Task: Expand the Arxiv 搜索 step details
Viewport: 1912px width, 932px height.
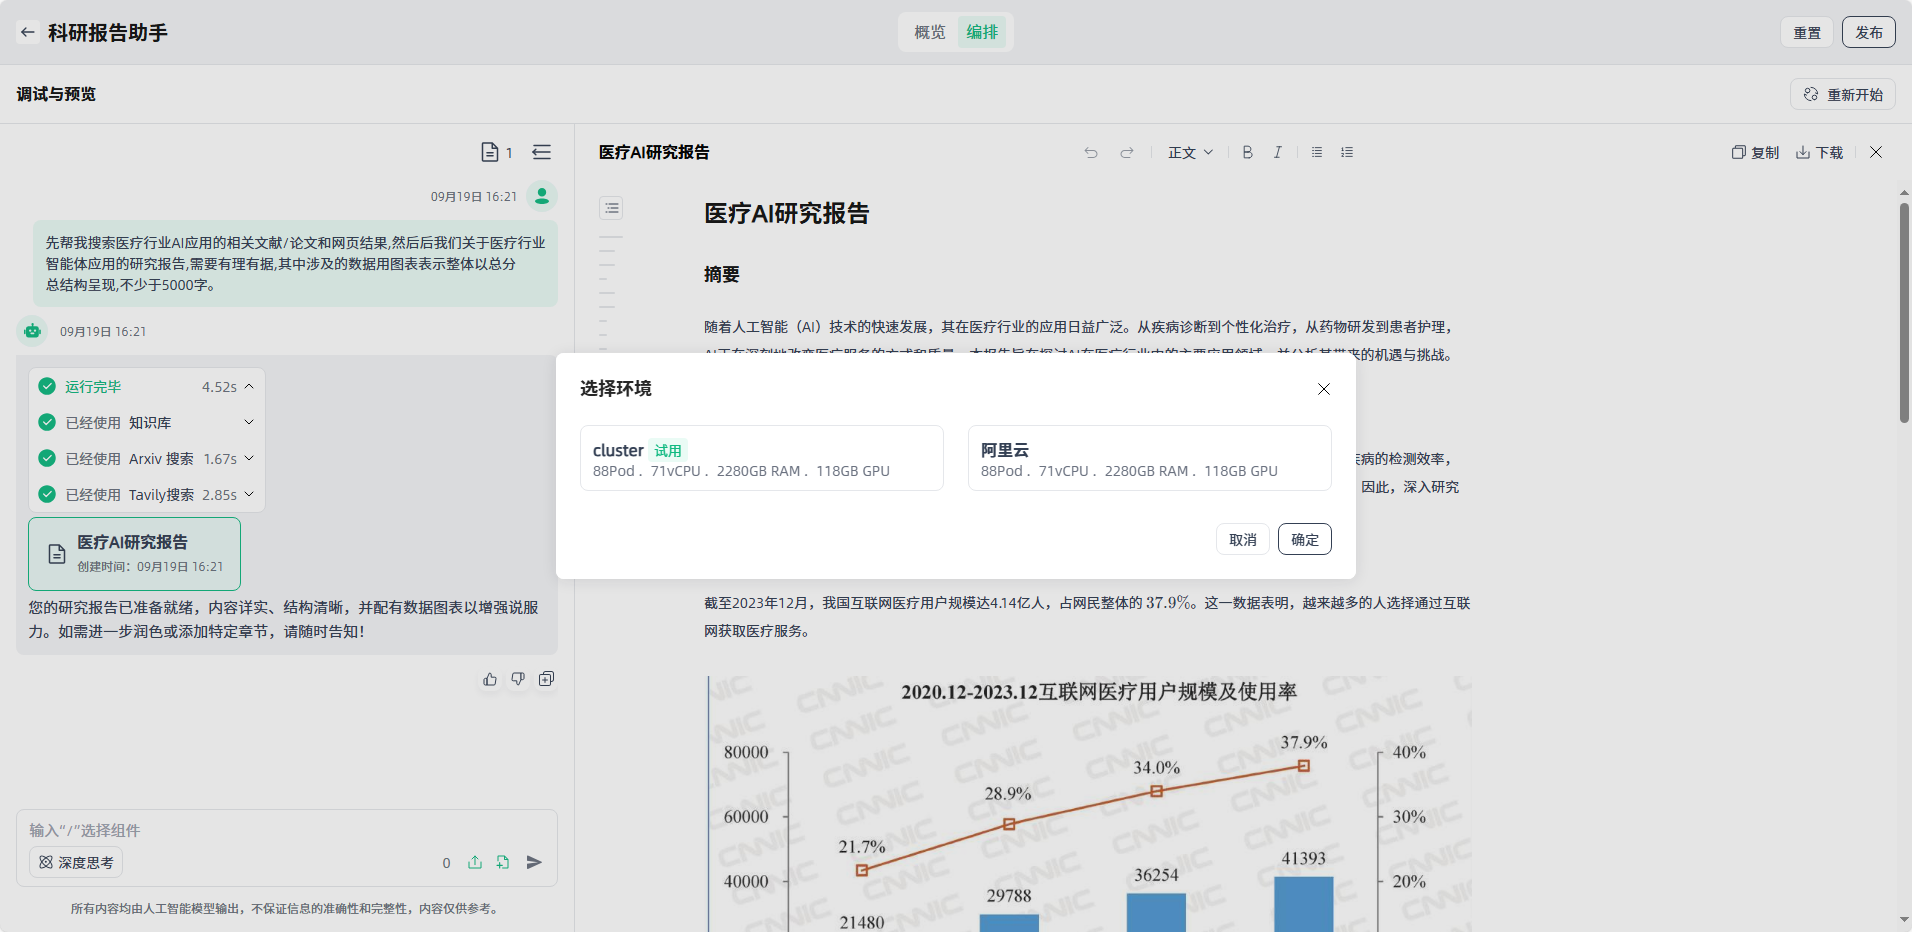Action: tap(249, 459)
